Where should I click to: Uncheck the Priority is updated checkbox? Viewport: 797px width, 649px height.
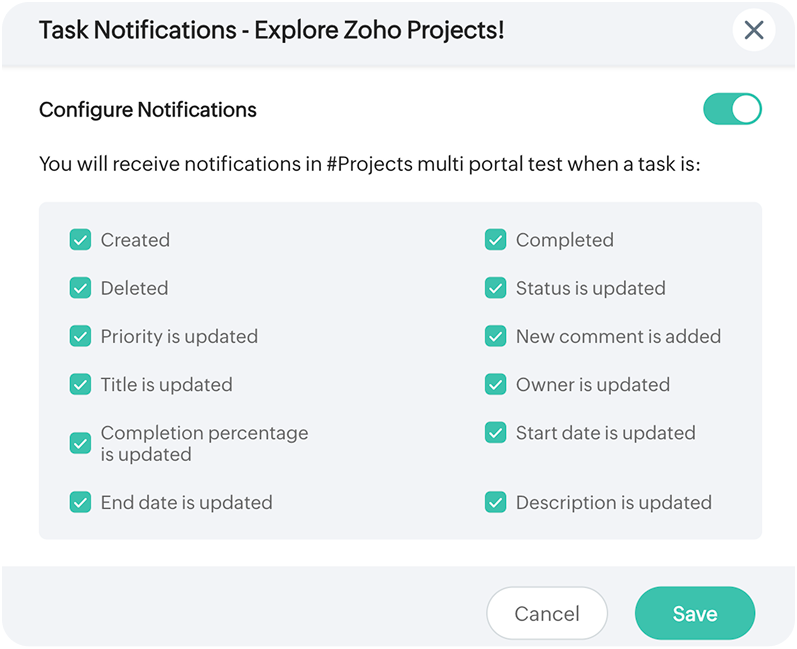[80, 337]
